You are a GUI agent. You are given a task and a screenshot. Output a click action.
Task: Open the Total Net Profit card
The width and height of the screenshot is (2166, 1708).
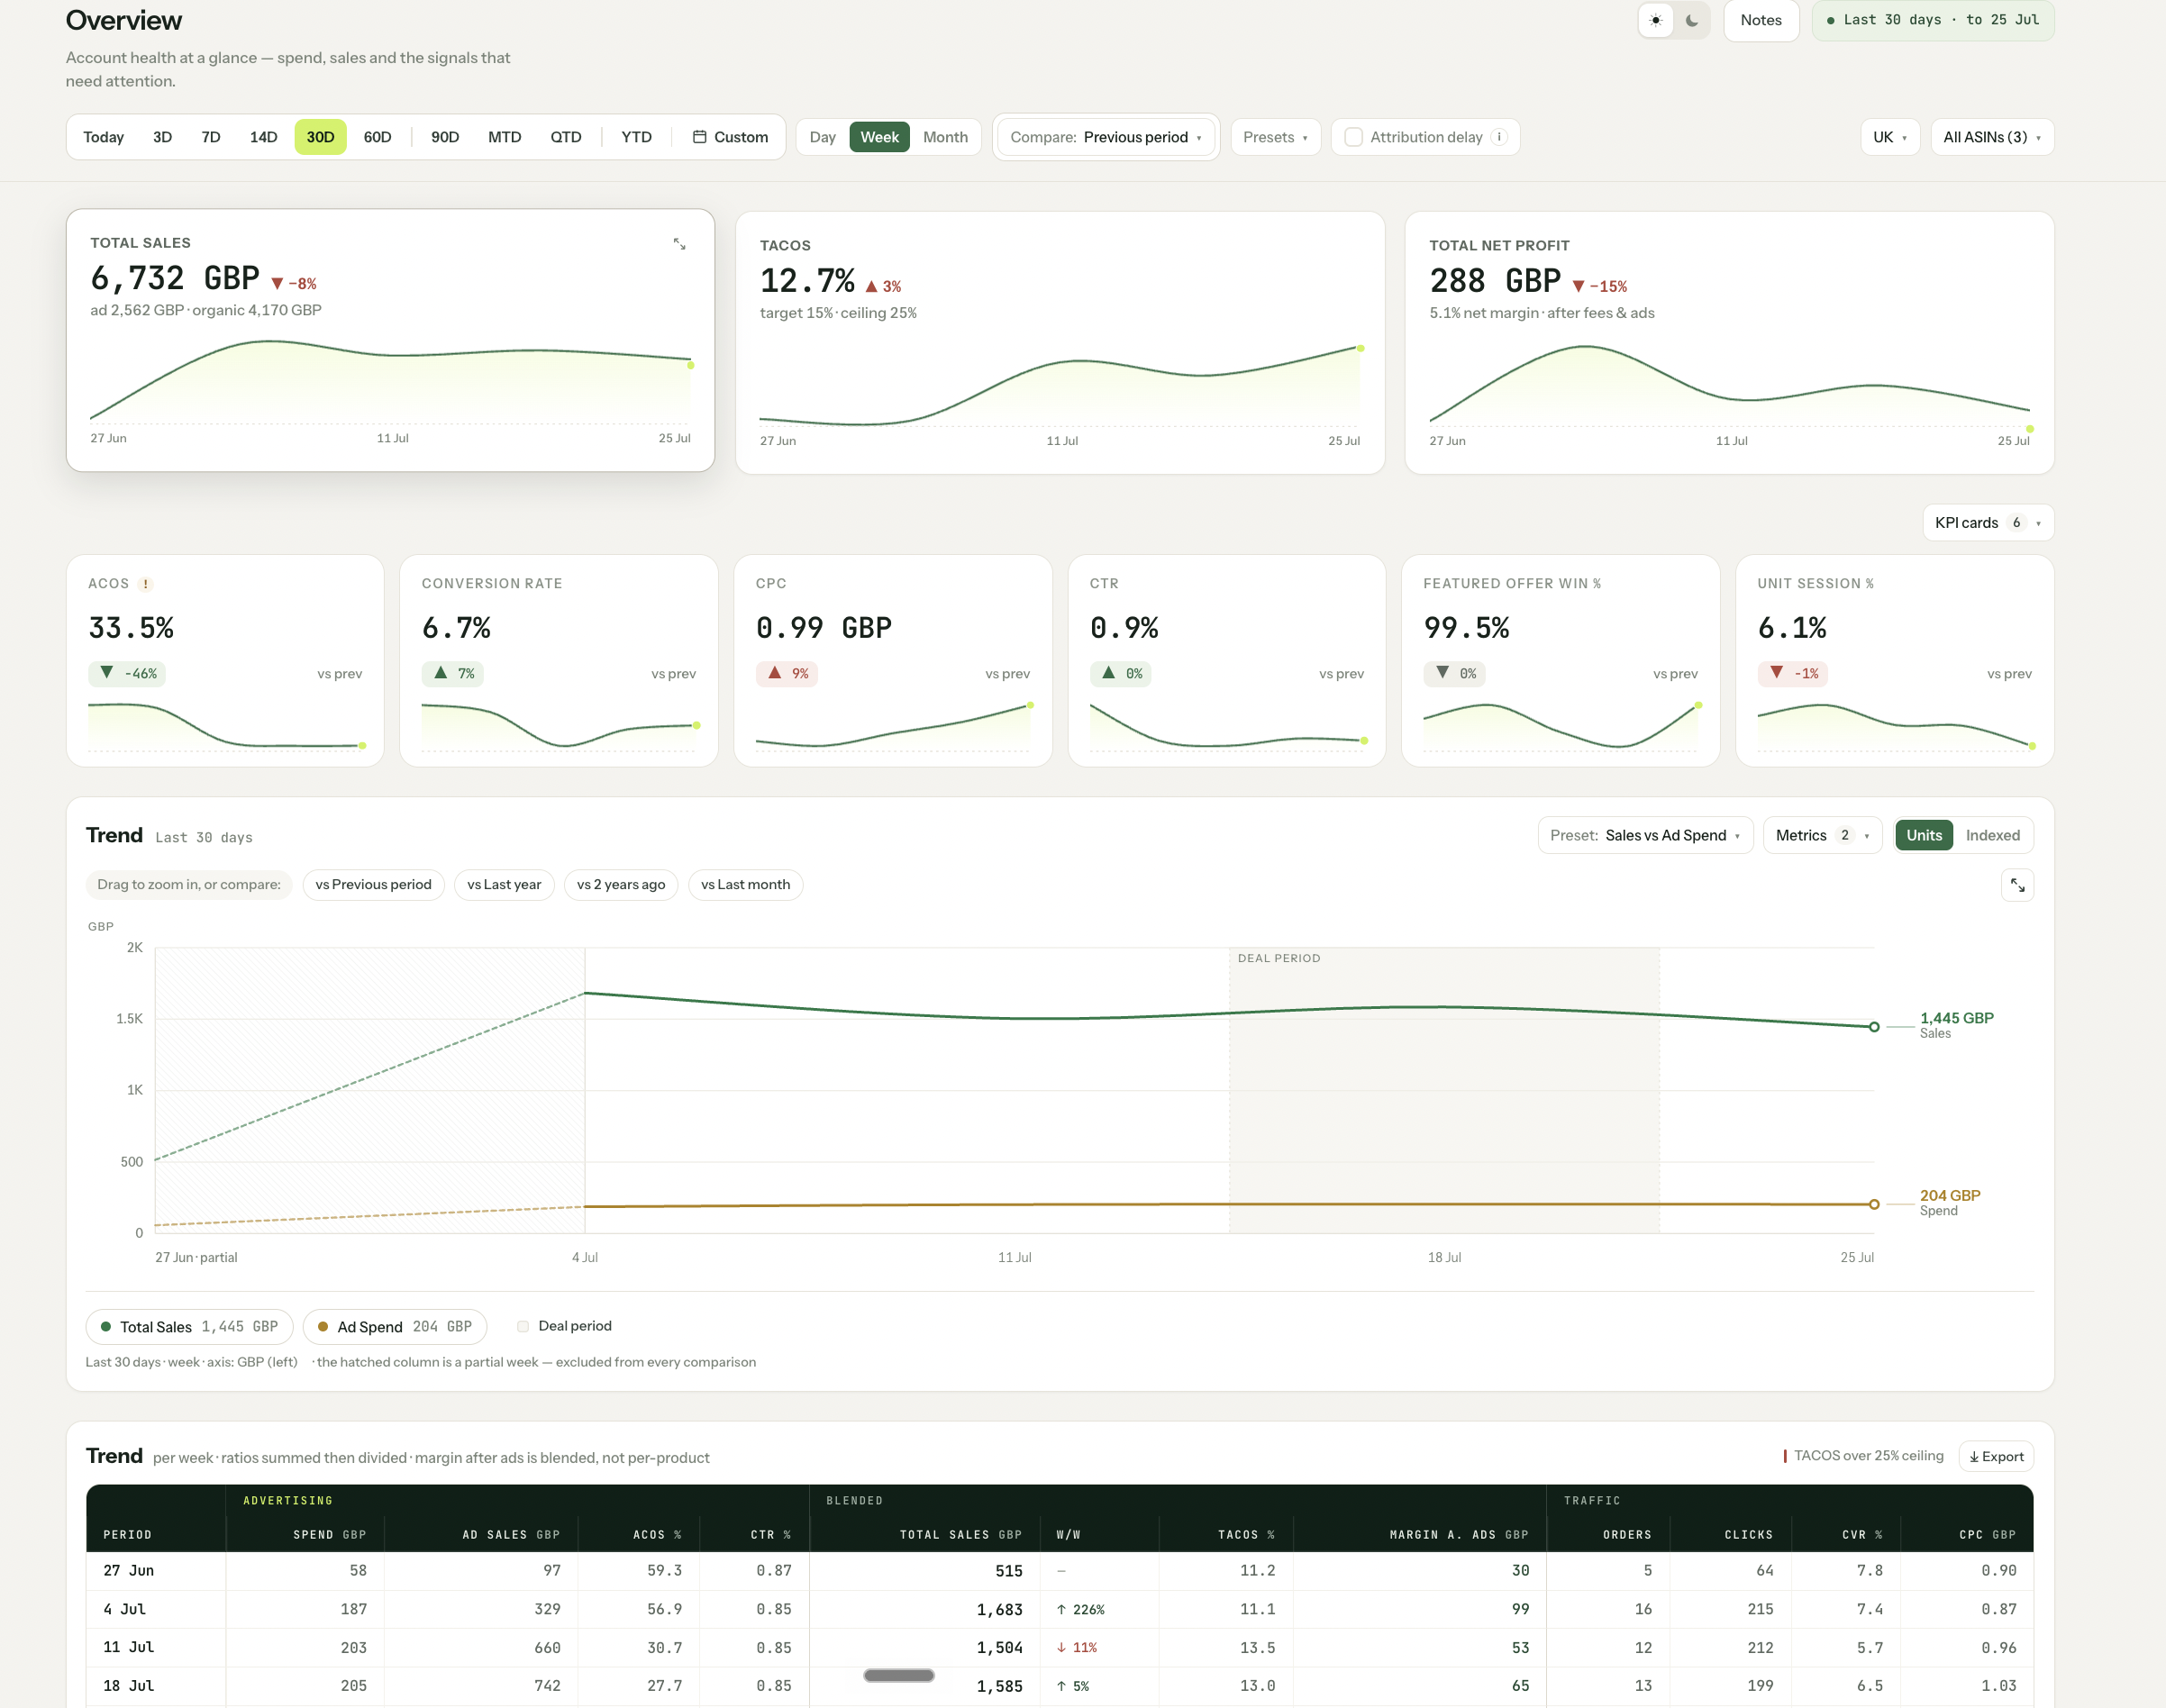coord(1729,342)
